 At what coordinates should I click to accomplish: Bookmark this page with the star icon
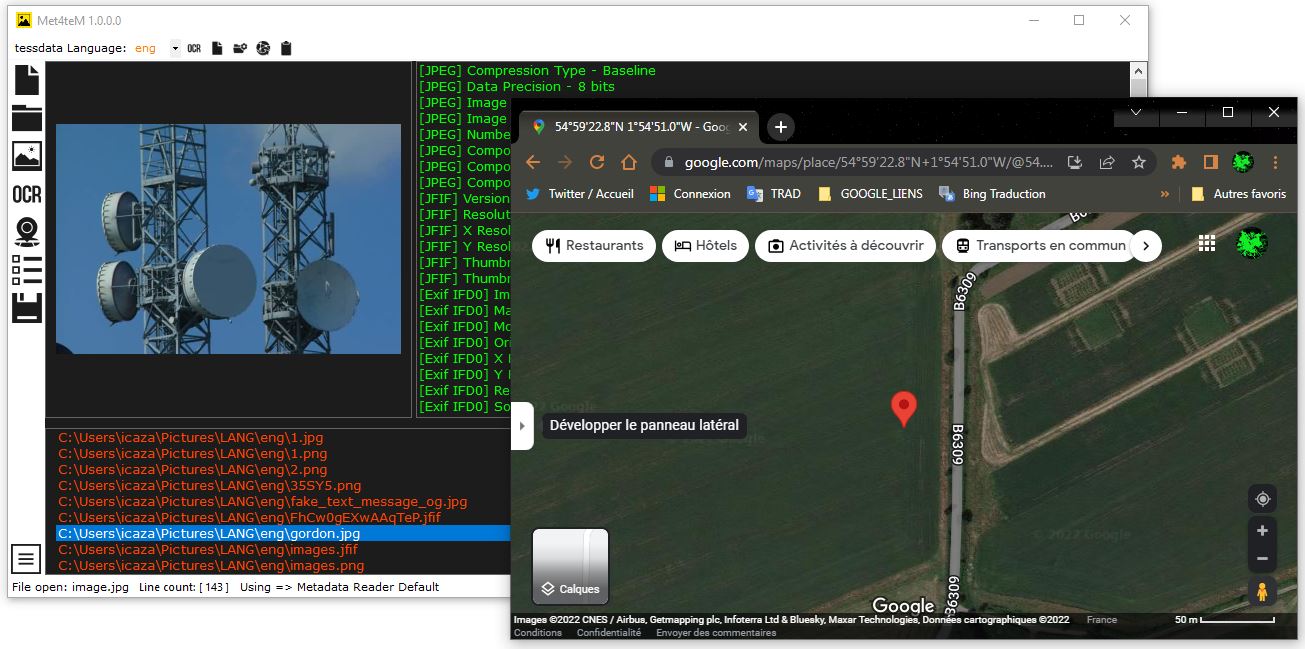click(1139, 162)
